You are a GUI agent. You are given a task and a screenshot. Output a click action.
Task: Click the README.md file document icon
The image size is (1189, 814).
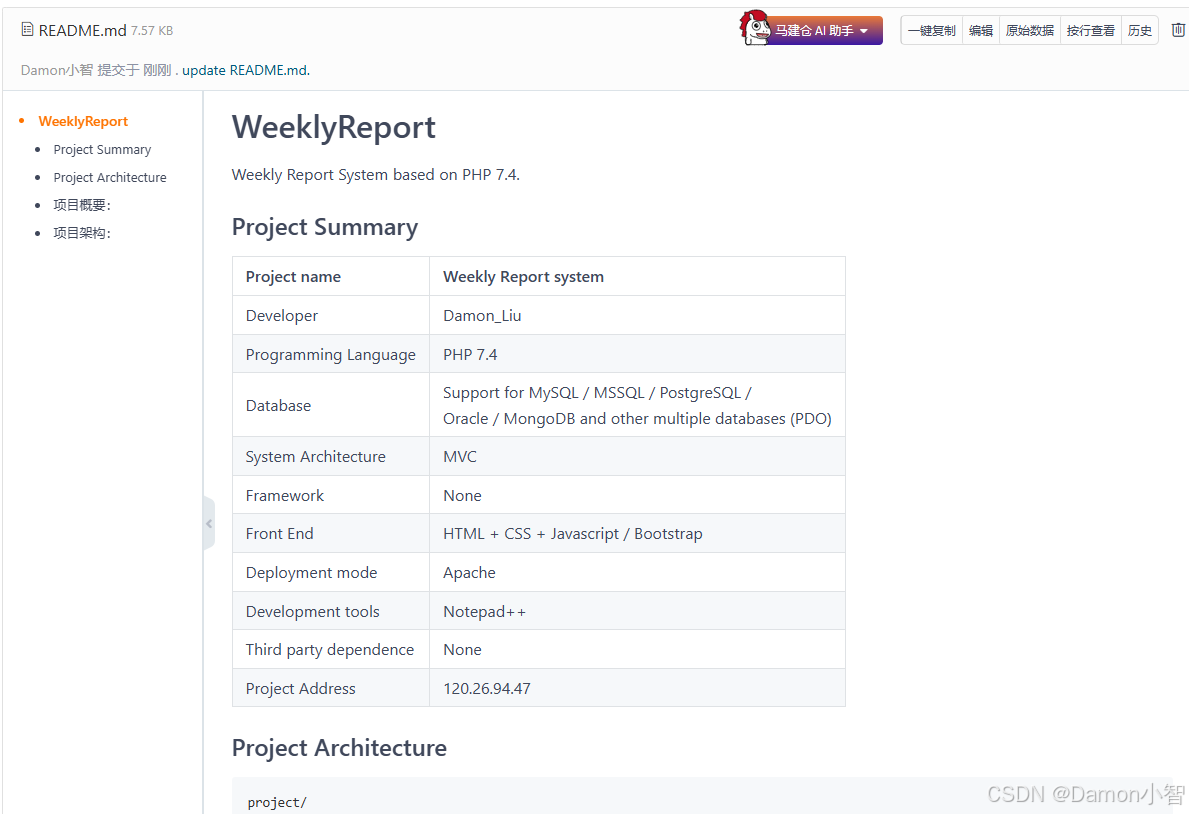pyautogui.click(x=27, y=30)
